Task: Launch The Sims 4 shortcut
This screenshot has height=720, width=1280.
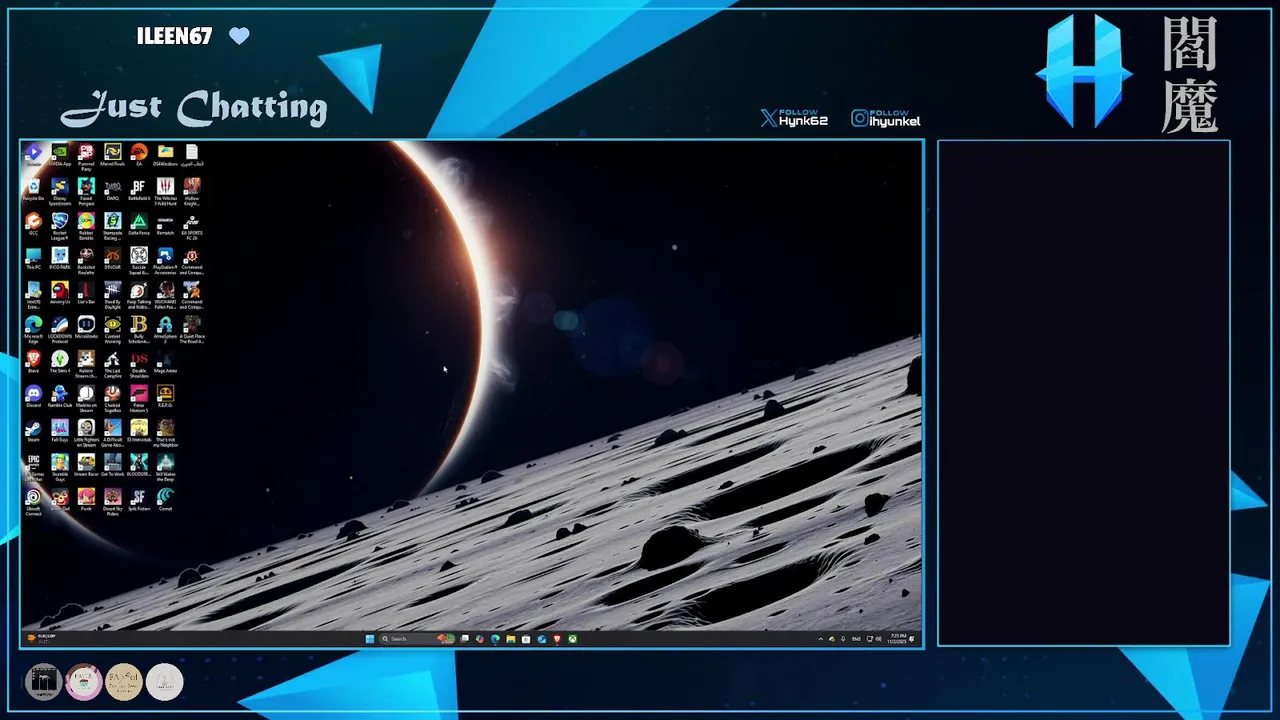Action: (60, 363)
